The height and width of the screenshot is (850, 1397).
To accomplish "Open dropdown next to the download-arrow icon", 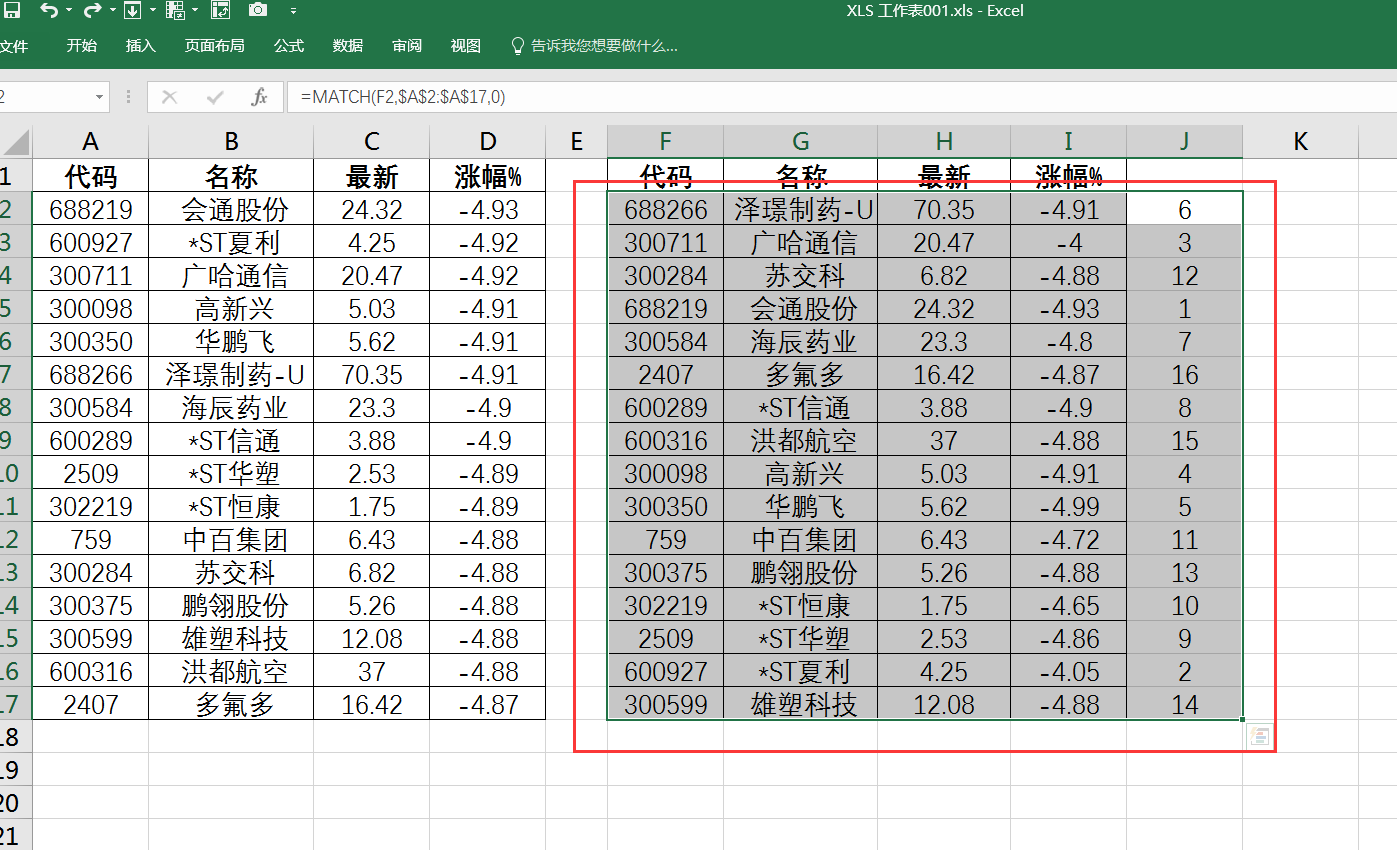I will click(x=153, y=11).
